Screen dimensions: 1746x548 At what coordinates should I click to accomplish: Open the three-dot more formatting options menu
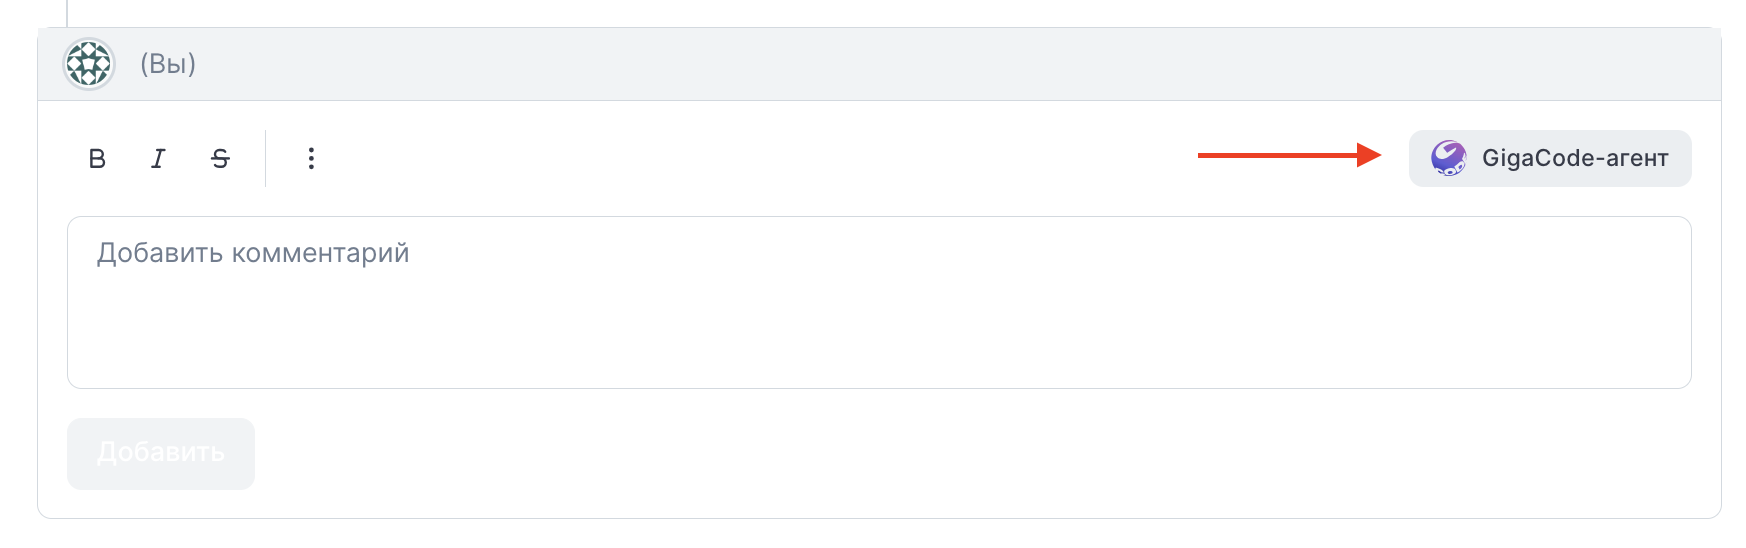[x=311, y=158]
